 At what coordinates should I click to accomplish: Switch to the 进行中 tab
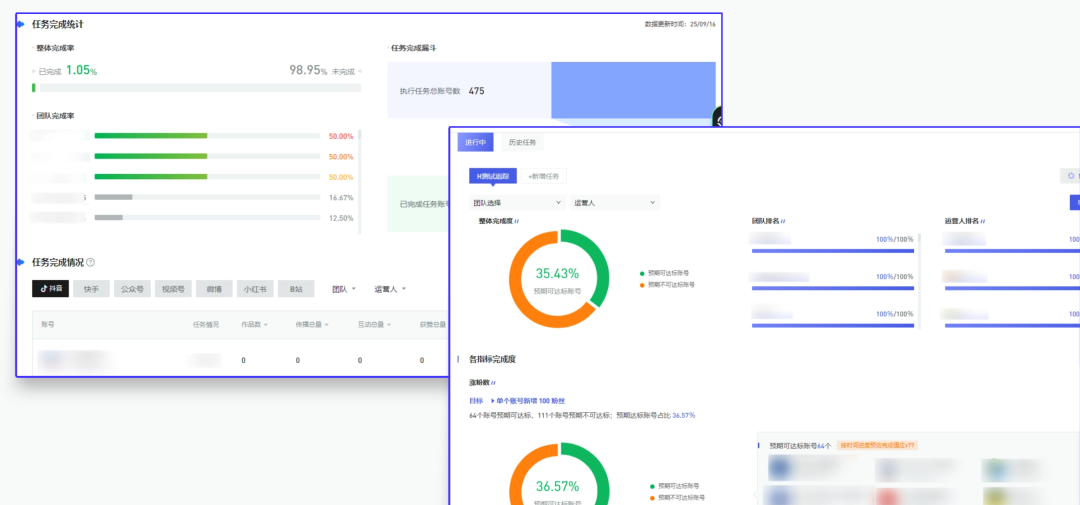pyautogui.click(x=476, y=143)
